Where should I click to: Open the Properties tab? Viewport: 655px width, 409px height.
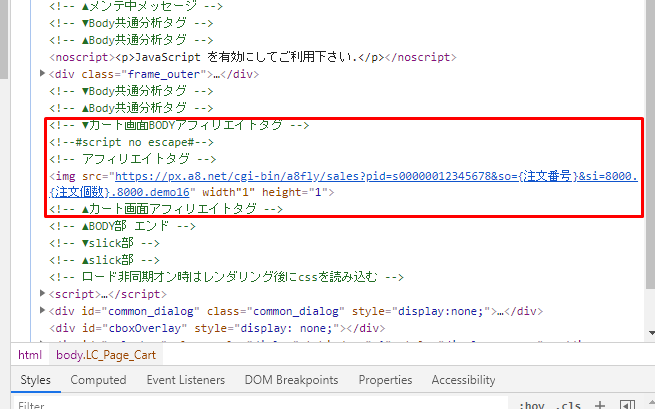385,380
